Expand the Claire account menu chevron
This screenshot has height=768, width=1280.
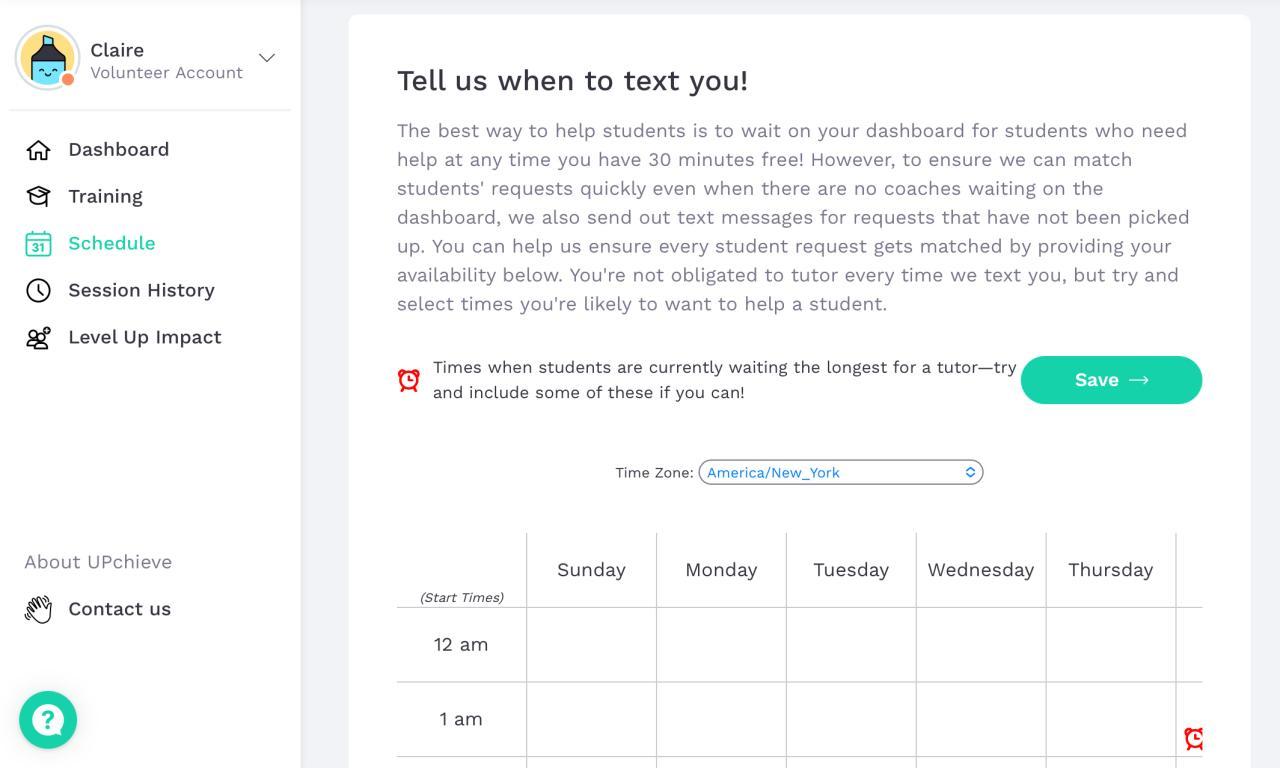267,58
